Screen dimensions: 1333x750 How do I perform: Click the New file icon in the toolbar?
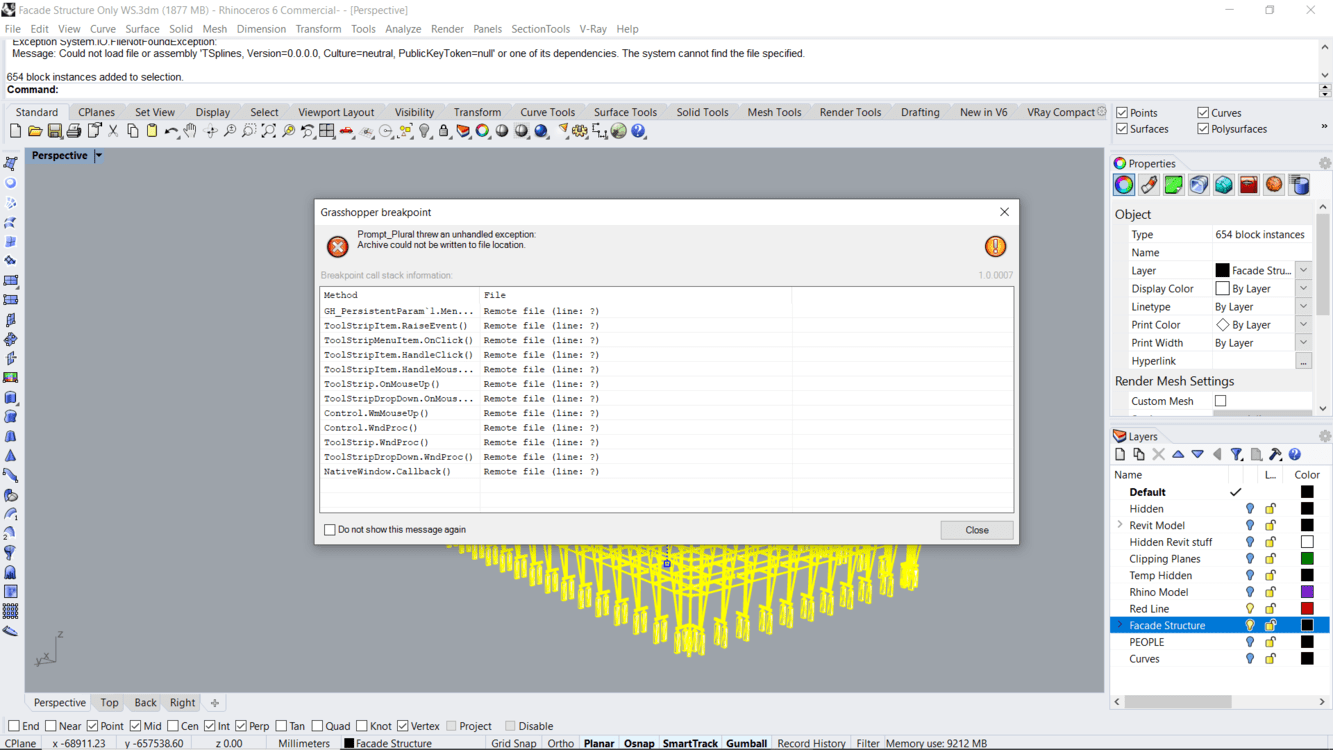[x=15, y=131]
